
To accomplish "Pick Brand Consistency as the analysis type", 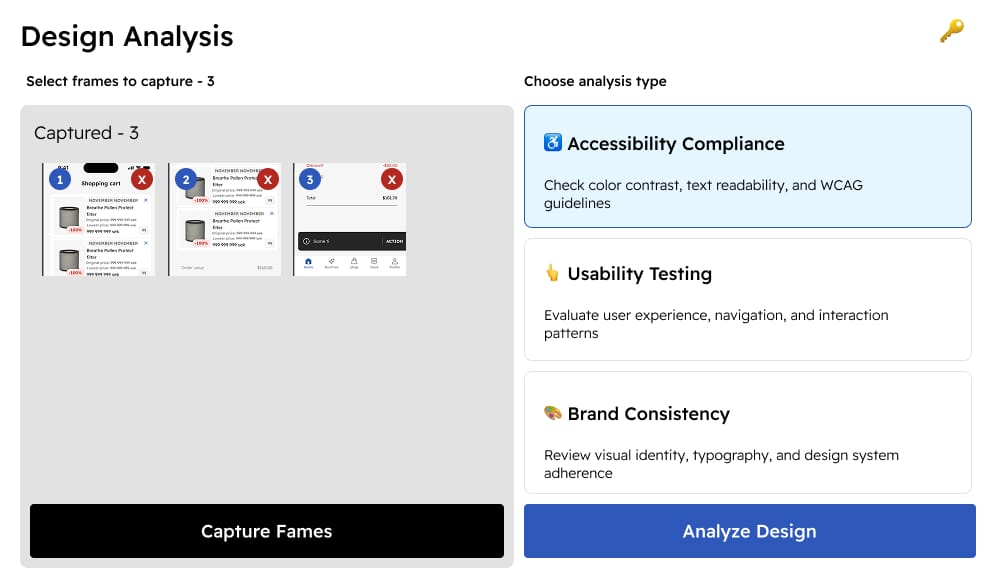I will [x=747, y=432].
